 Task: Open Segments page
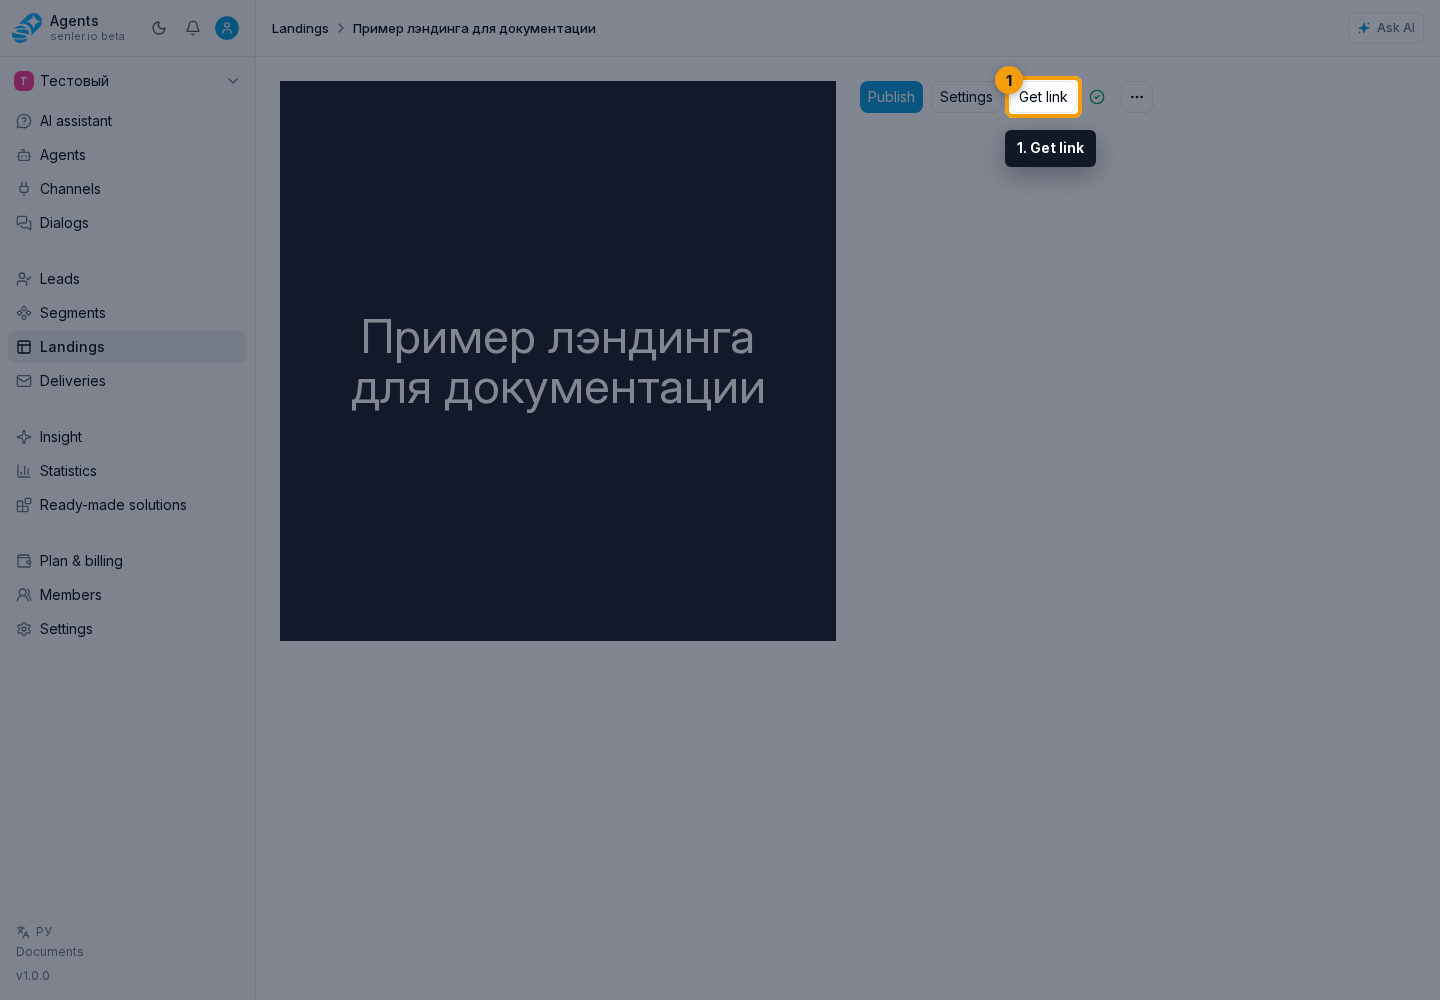pos(127,313)
